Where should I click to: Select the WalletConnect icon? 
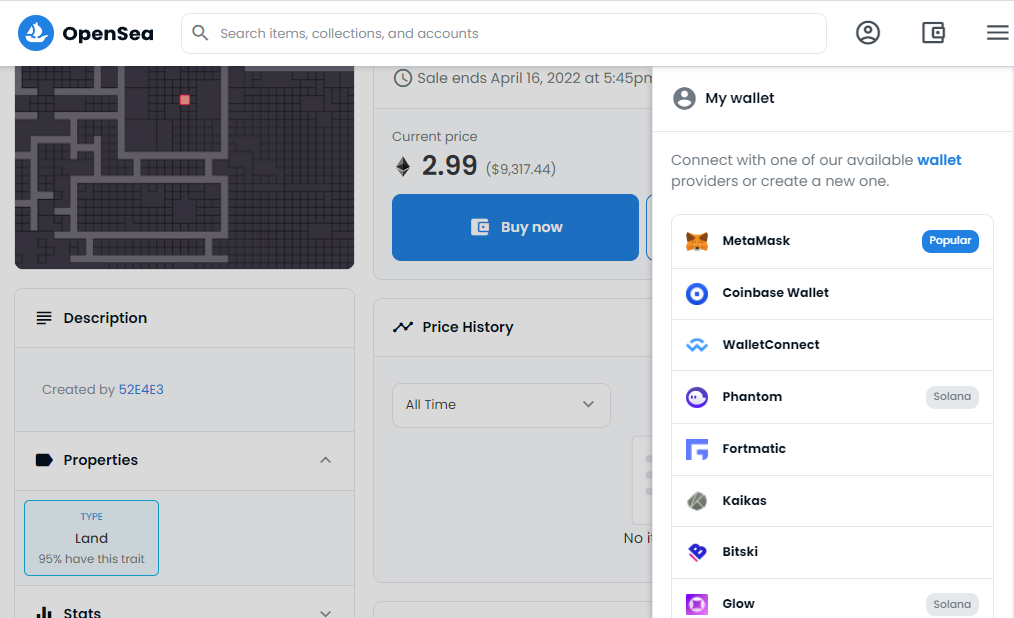click(x=697, y=344)
